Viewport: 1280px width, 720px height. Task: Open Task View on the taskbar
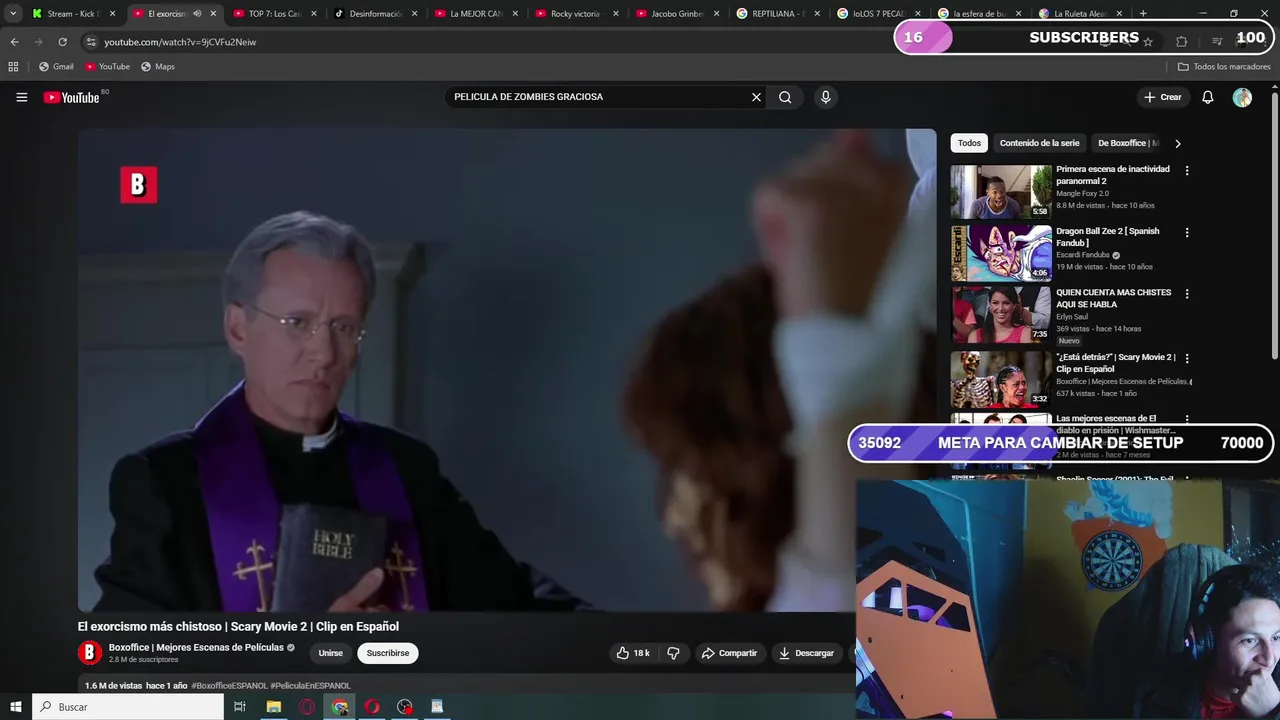tap(240, 707)
